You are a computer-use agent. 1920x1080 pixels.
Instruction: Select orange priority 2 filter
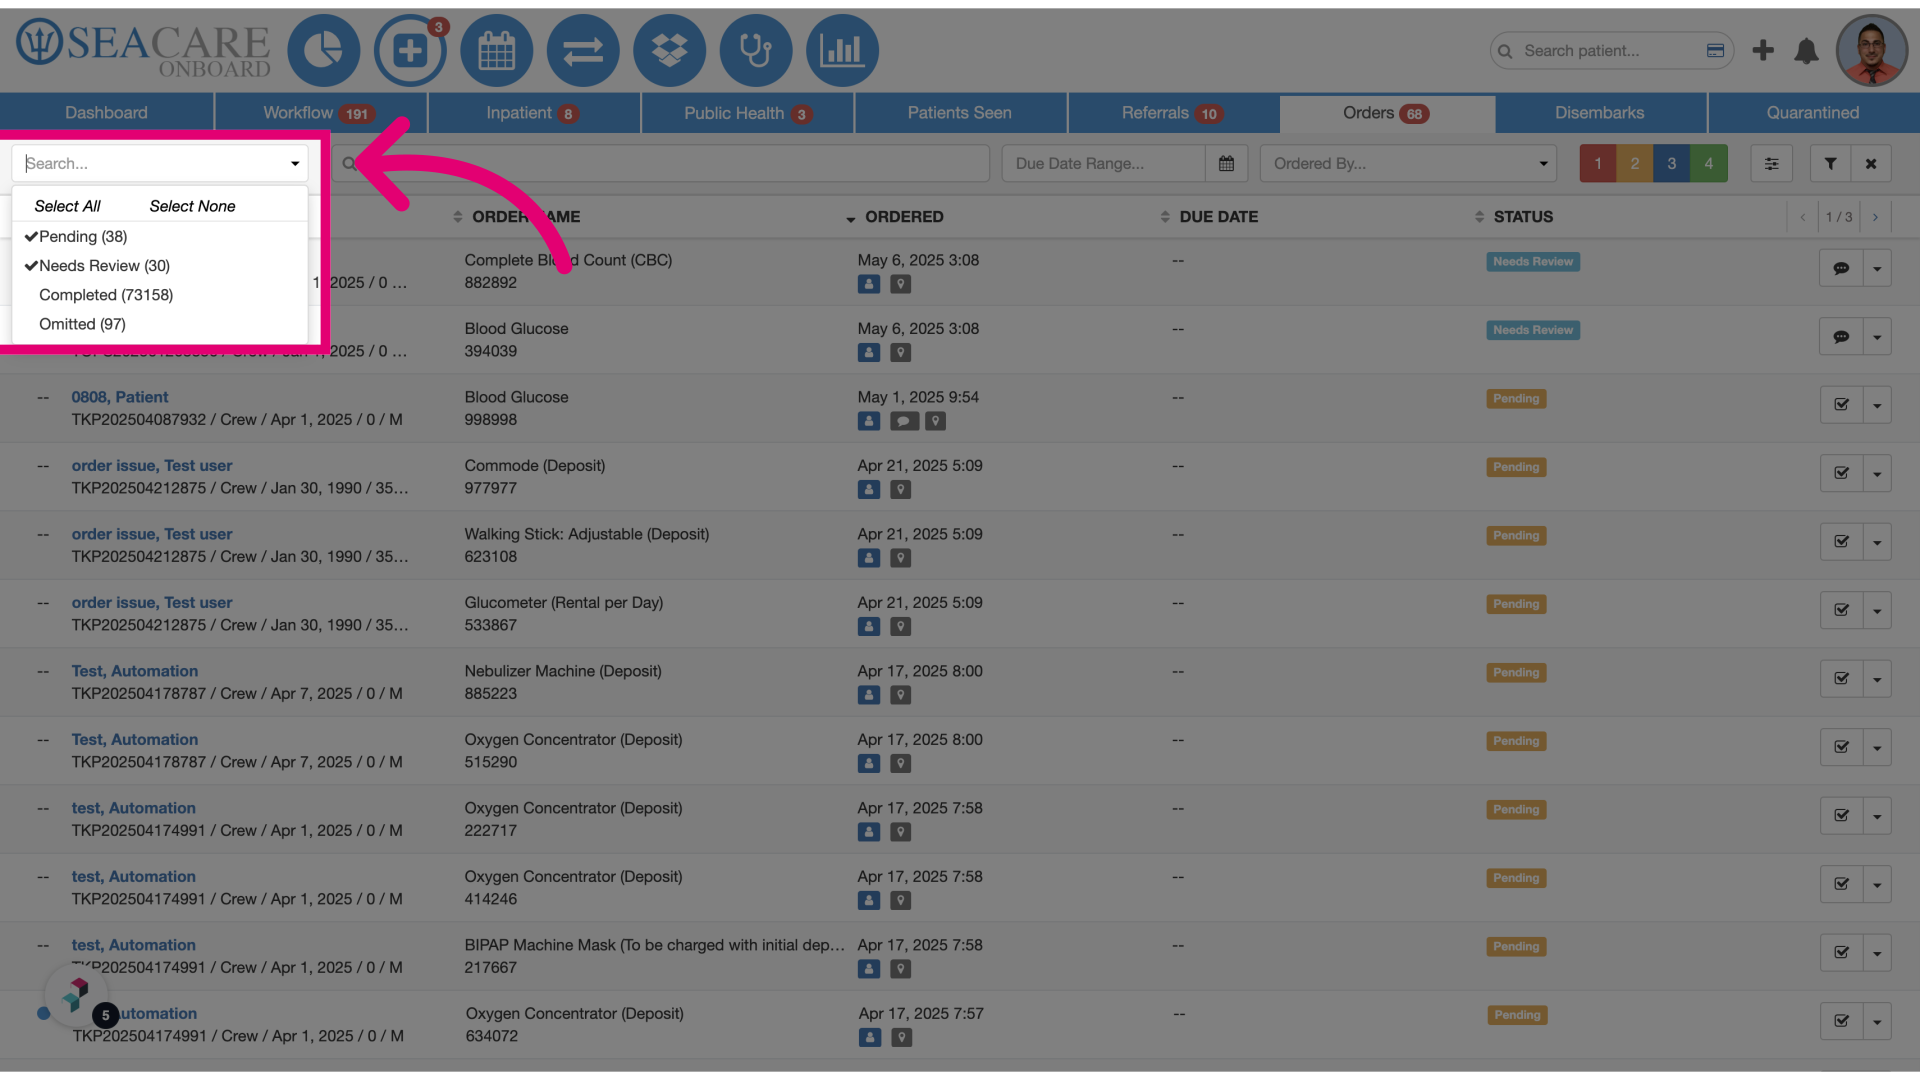[x=1635, y=163]
